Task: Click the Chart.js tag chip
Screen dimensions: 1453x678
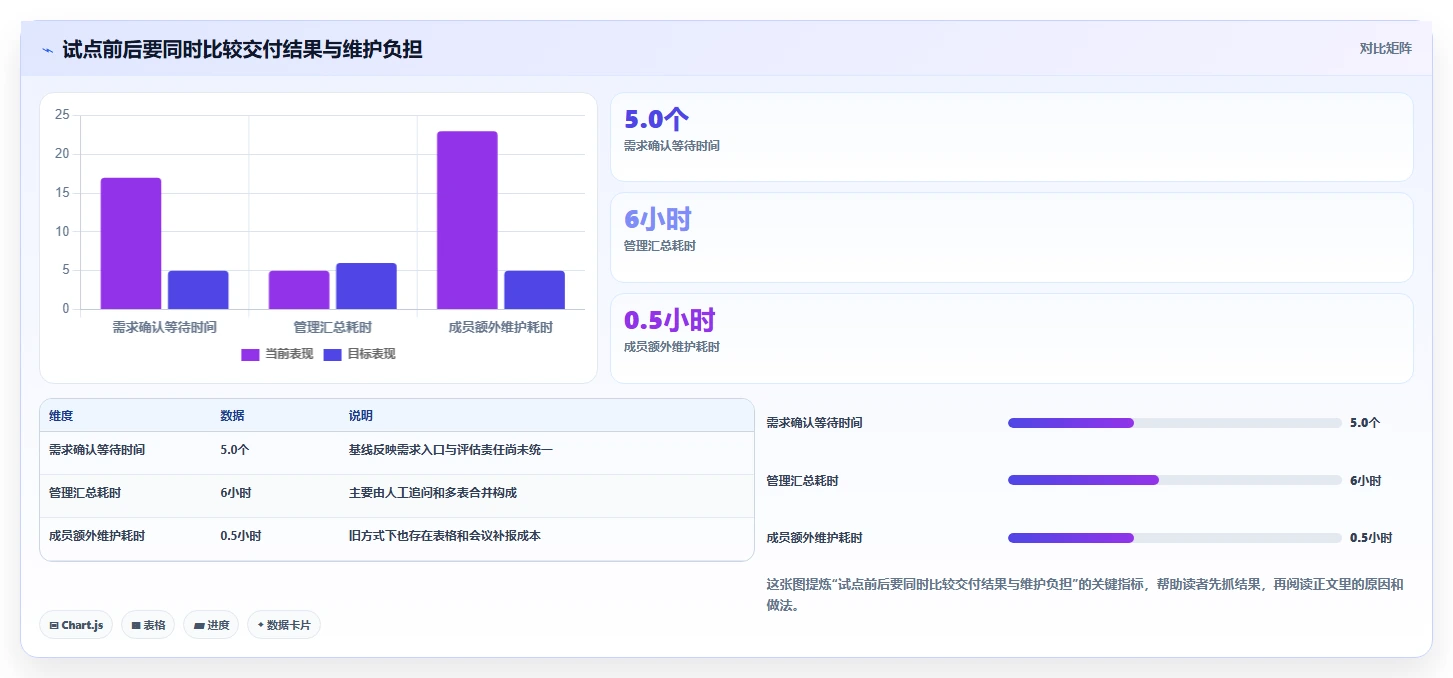Action: click(x=76, y=625)
